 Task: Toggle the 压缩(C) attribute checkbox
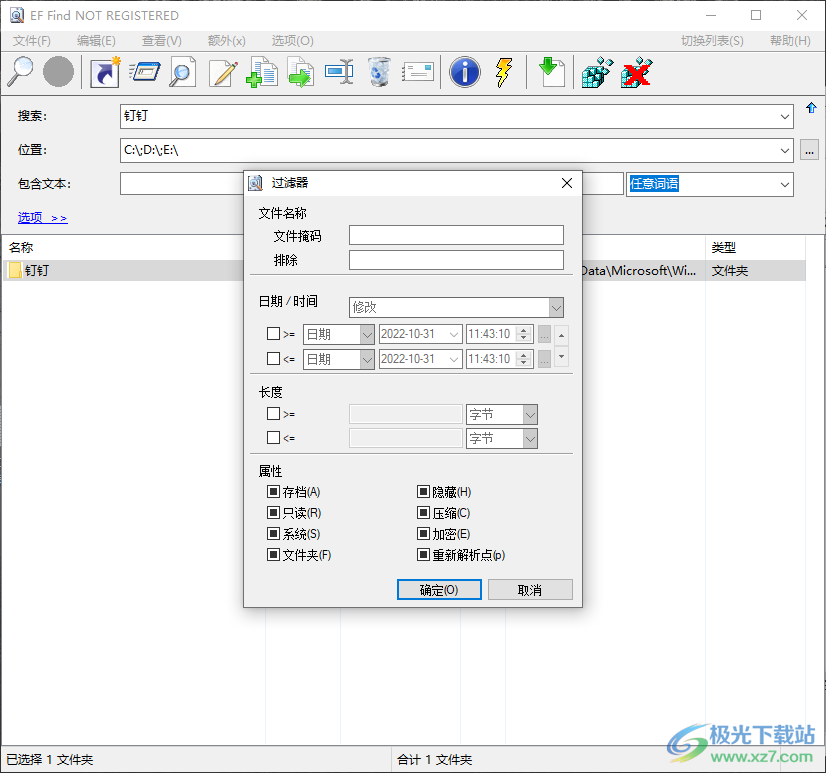pos(423,512)
